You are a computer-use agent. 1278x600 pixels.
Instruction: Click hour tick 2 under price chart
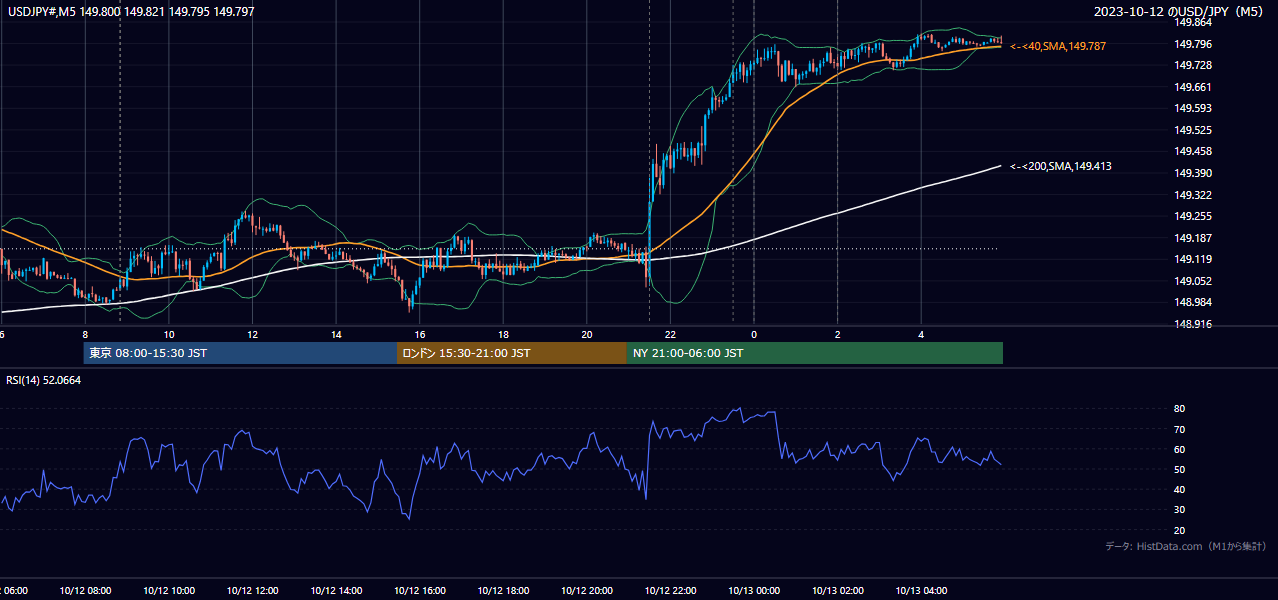pyautogui.click(x=837, y=335)
